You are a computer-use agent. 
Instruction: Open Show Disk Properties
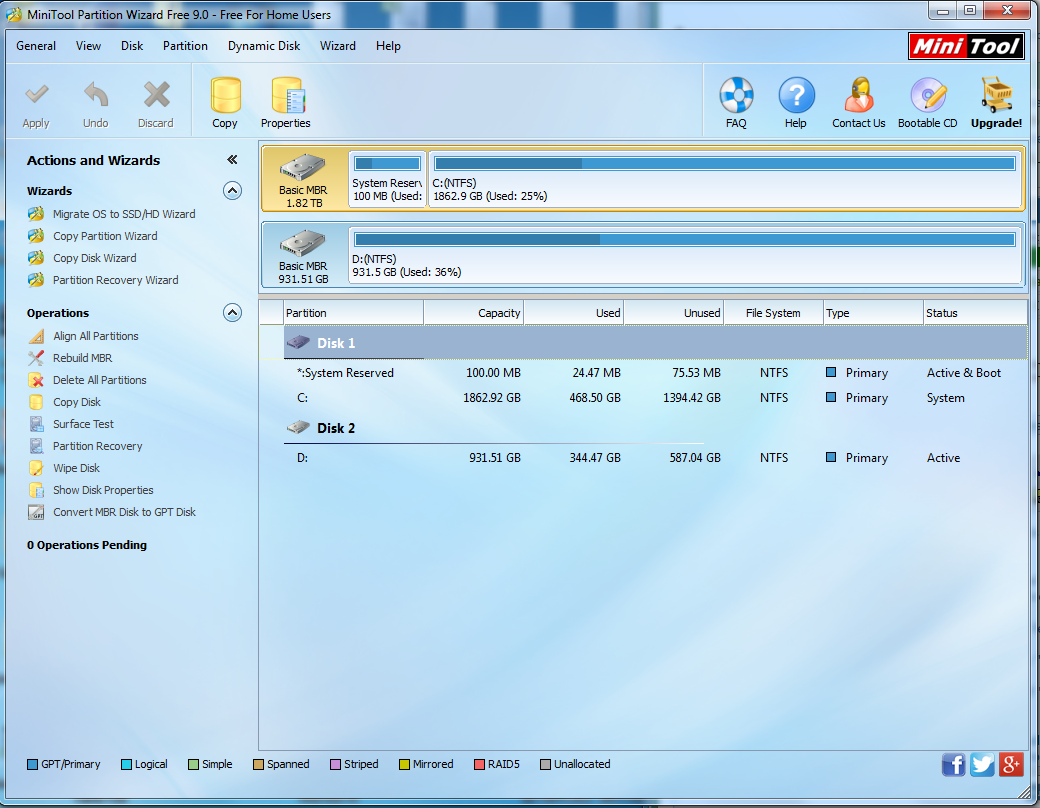click(x=103, y=490)
